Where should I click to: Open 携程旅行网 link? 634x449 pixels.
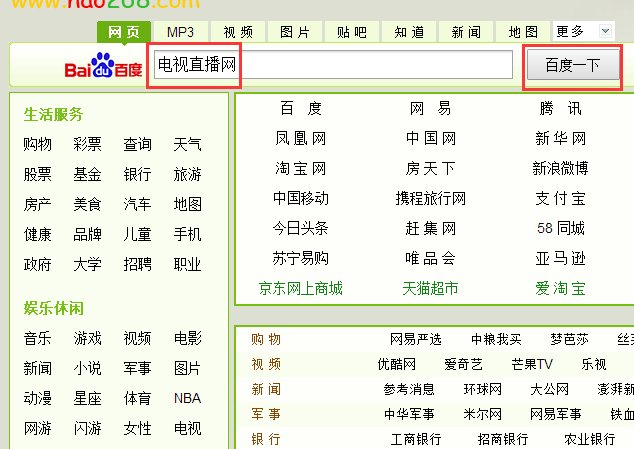[430, 198]
